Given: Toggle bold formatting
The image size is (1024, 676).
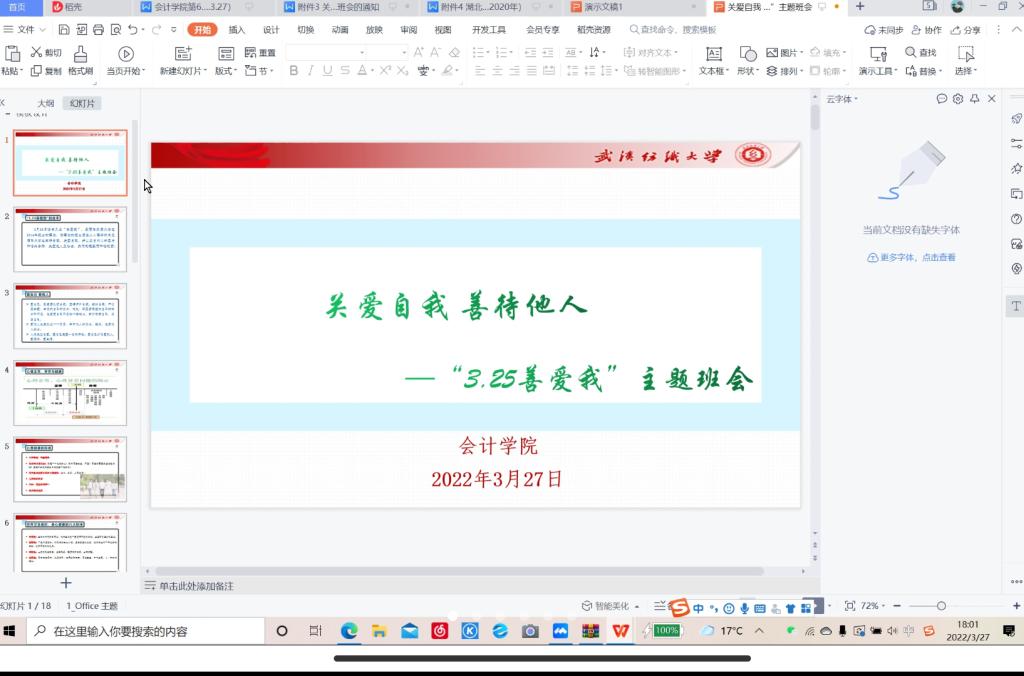Looking at the screenshot, I should [293, 71].
